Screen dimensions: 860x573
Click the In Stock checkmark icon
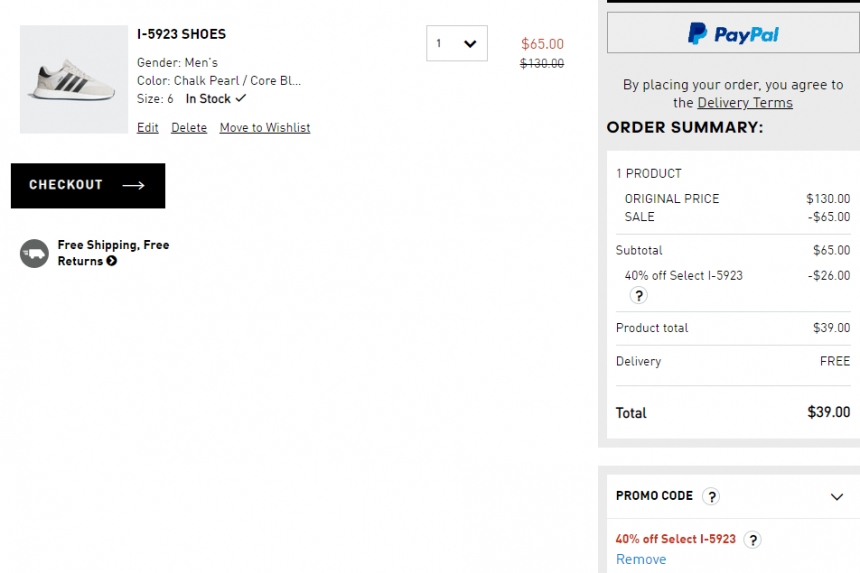pyautogui.click(x=241, y=98)
